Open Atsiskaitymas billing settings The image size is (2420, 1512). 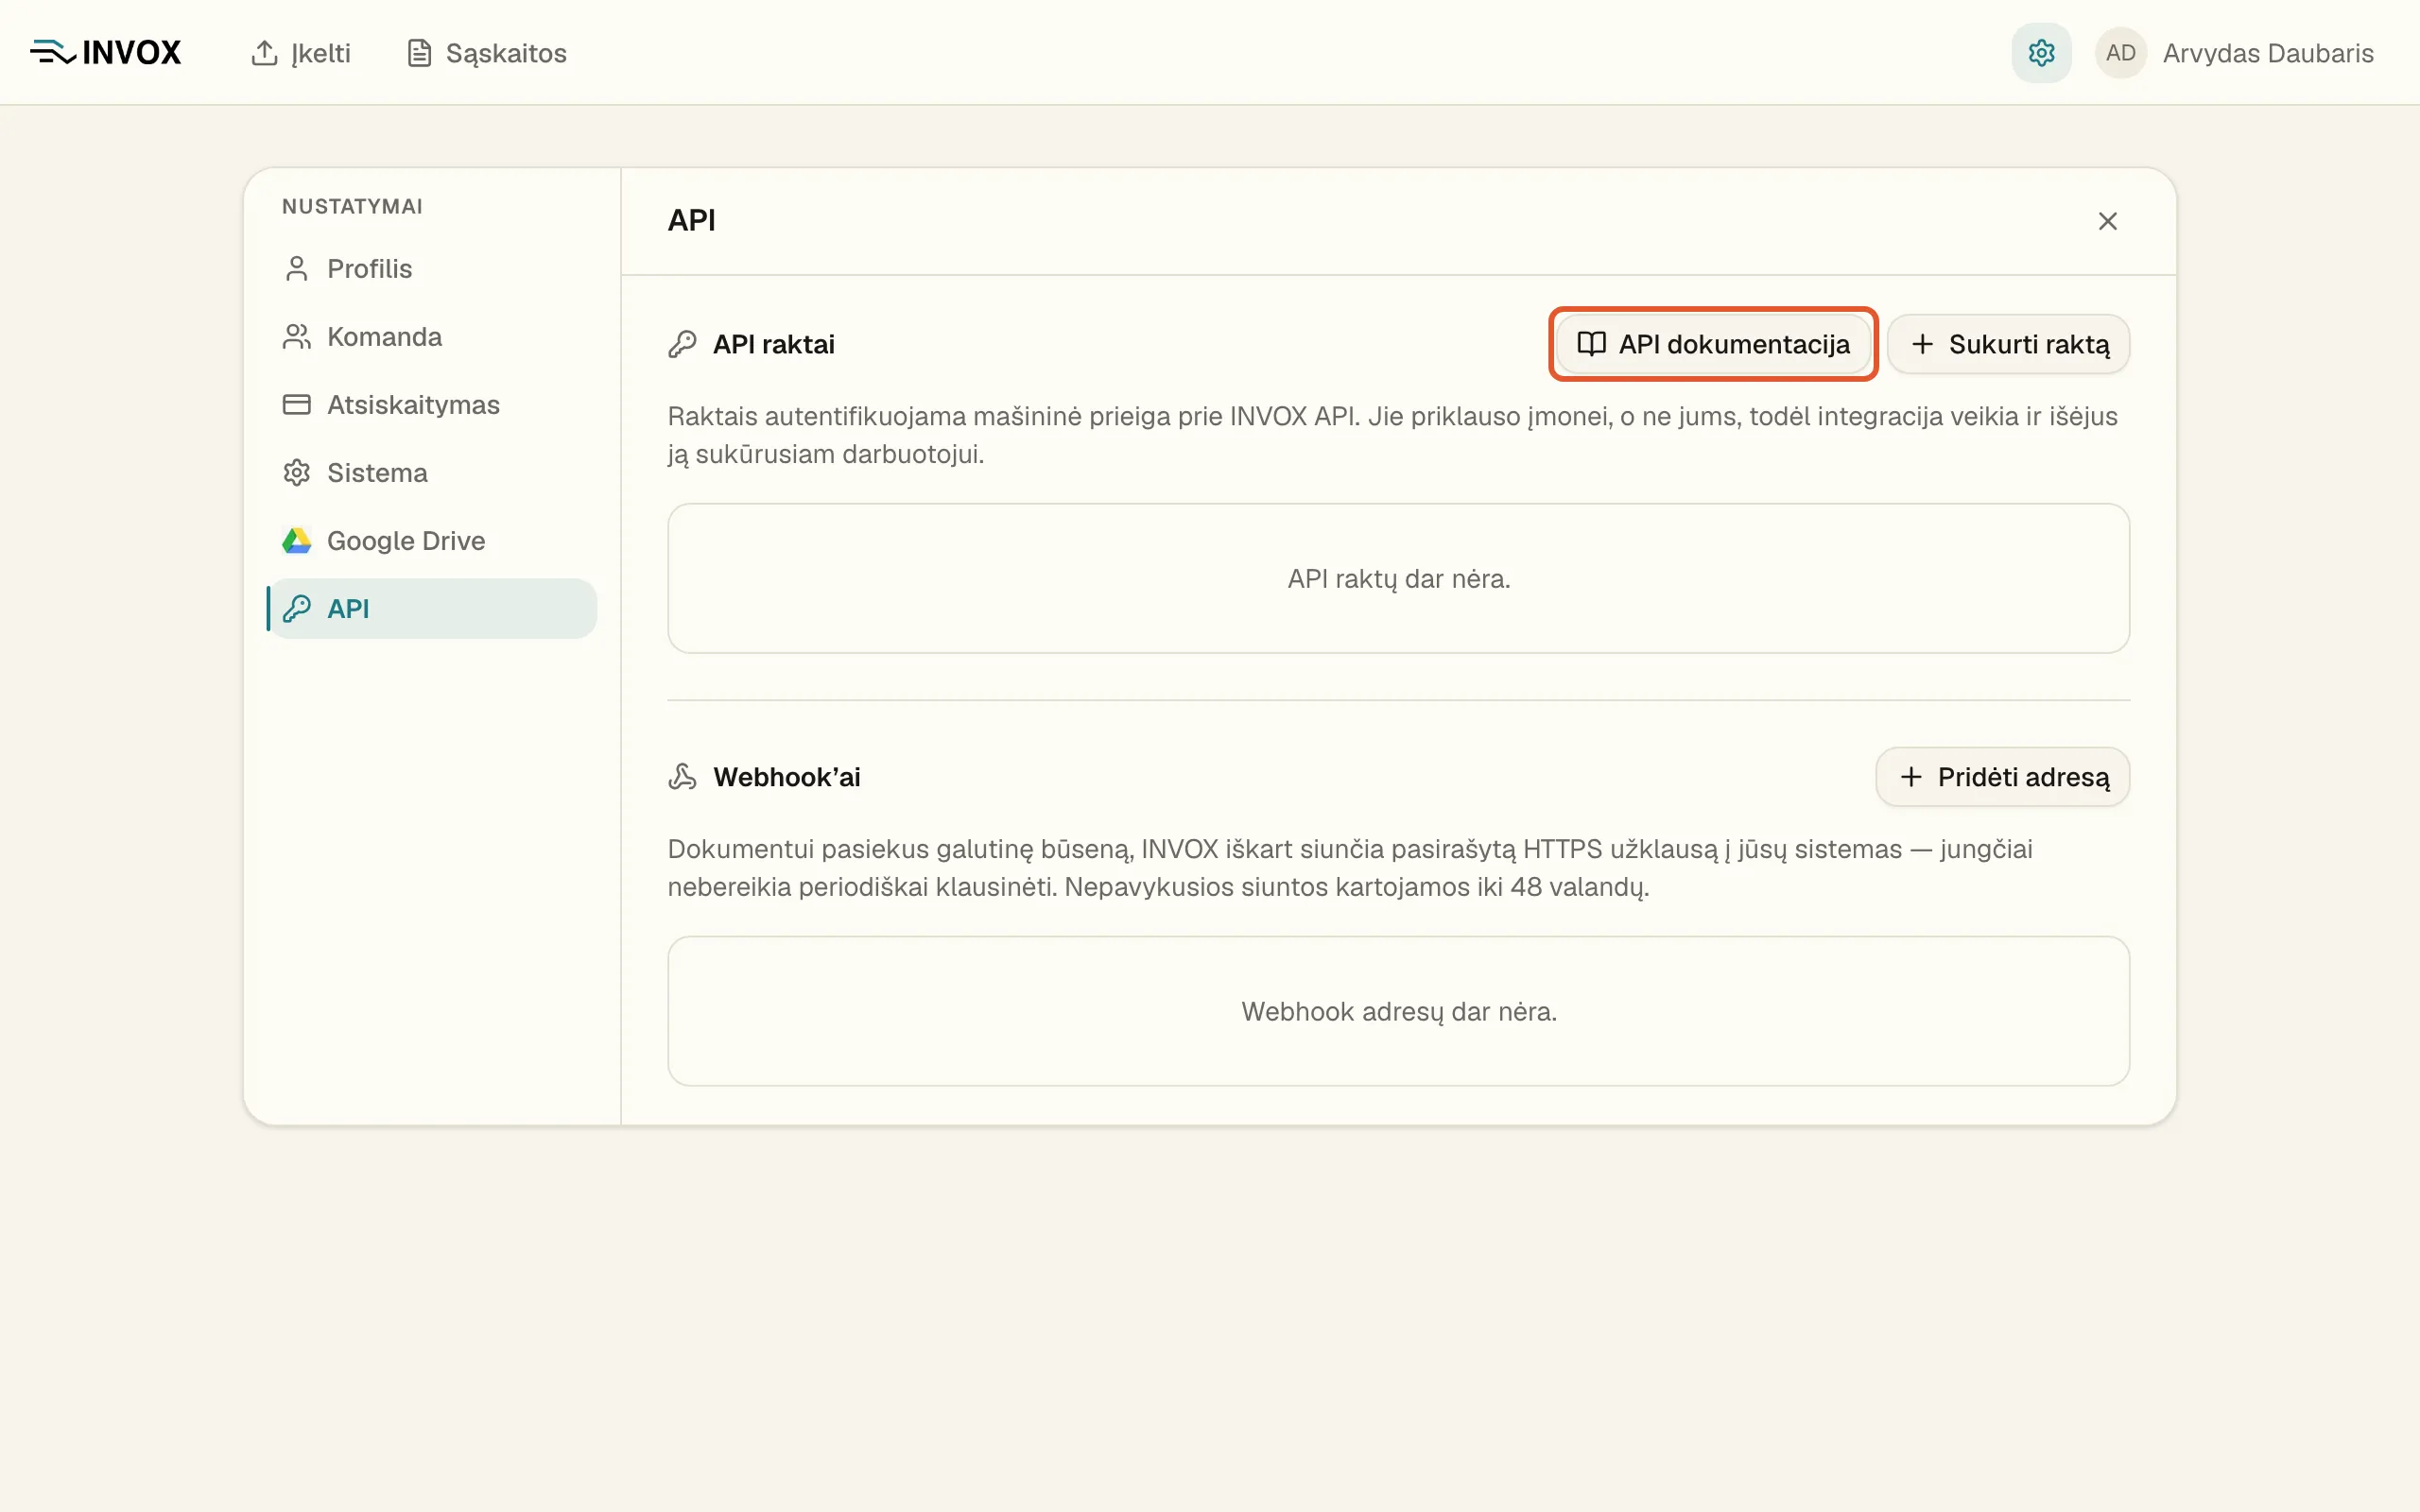click(x=433, y=405)
